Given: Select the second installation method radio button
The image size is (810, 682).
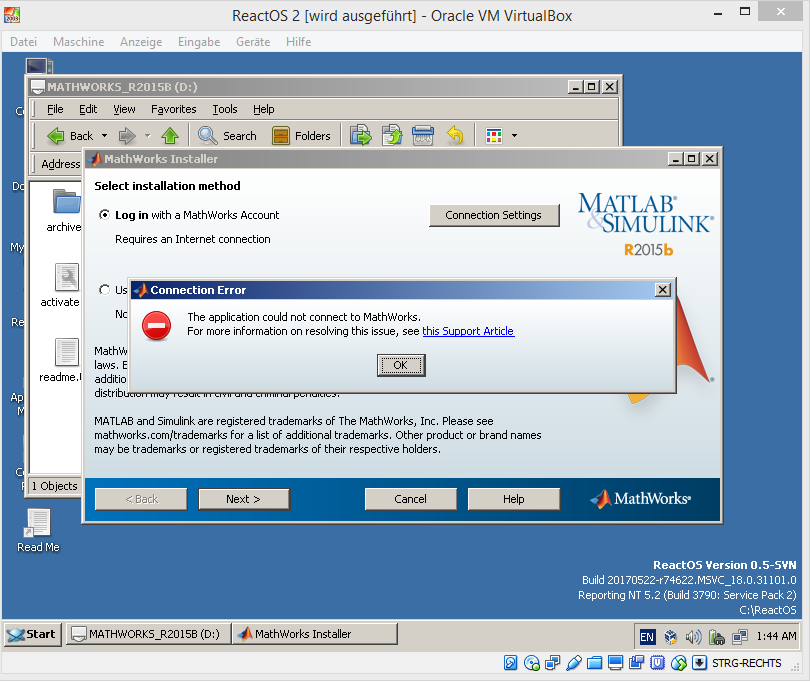Looking at the screenshot, I should tap(105, 290).
